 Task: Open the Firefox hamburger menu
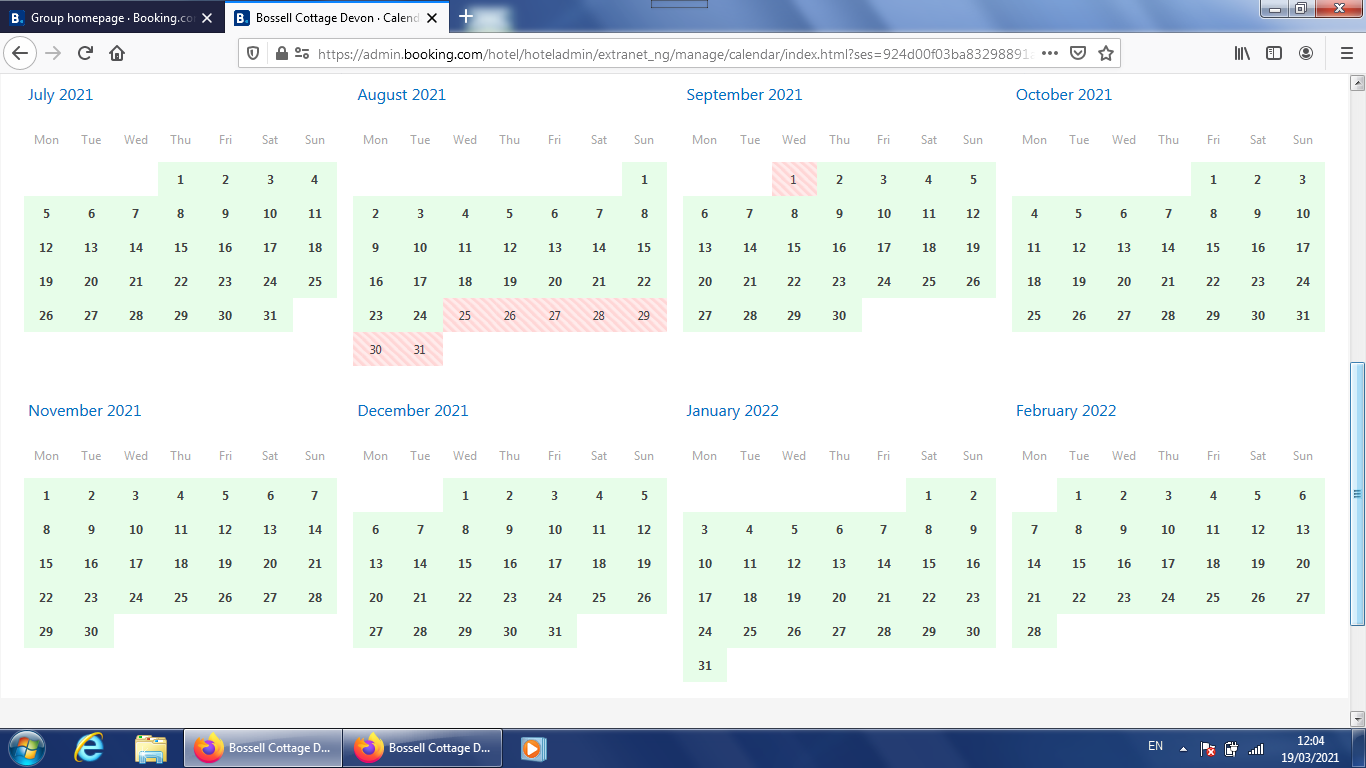(1346, 53)
